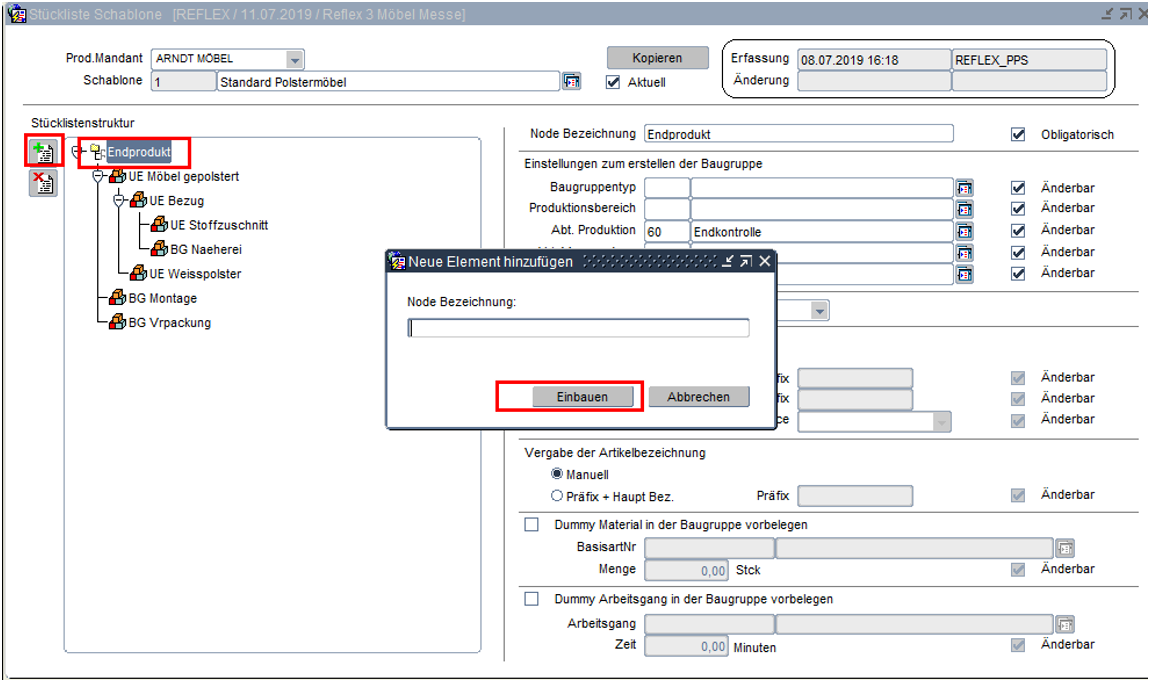
Task: Click Abbrechen to cancel the dialog
Action: [698, 397]
